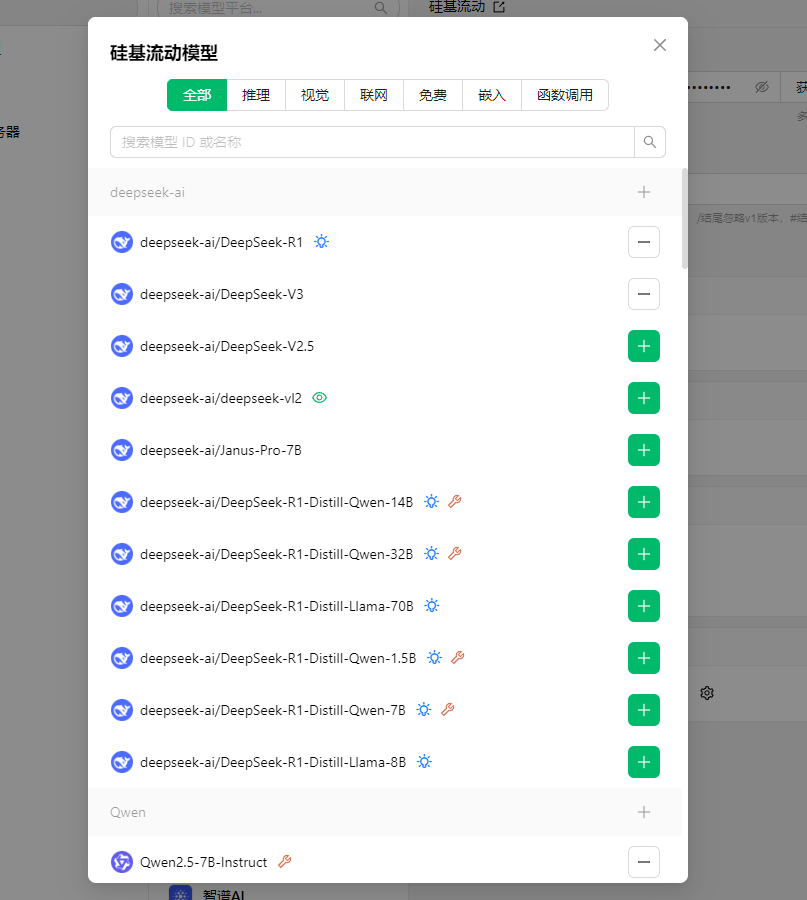The width and height of the screenshot is (807, 900).
Task: Toggle API key visibility eye icon
Action: pos(761,87)
